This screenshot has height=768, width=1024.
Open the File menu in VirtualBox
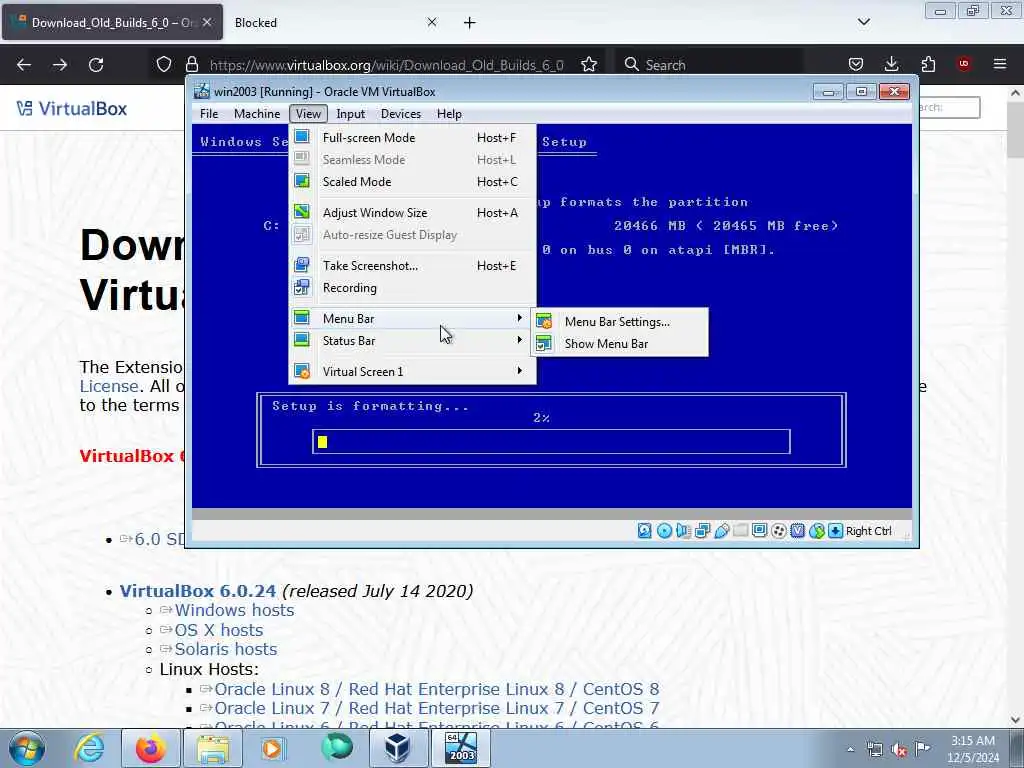[209, 114]
